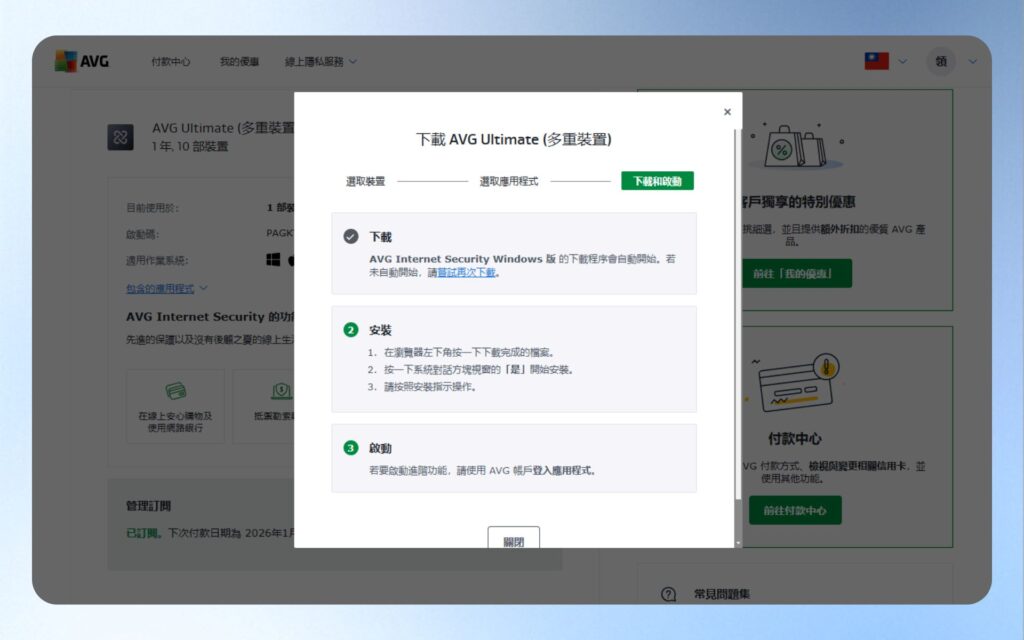The width and height of the screenshot is (1024, 640).
Task: Click the 常見問題集 question mark icon
Action: (x=668, y=594)
